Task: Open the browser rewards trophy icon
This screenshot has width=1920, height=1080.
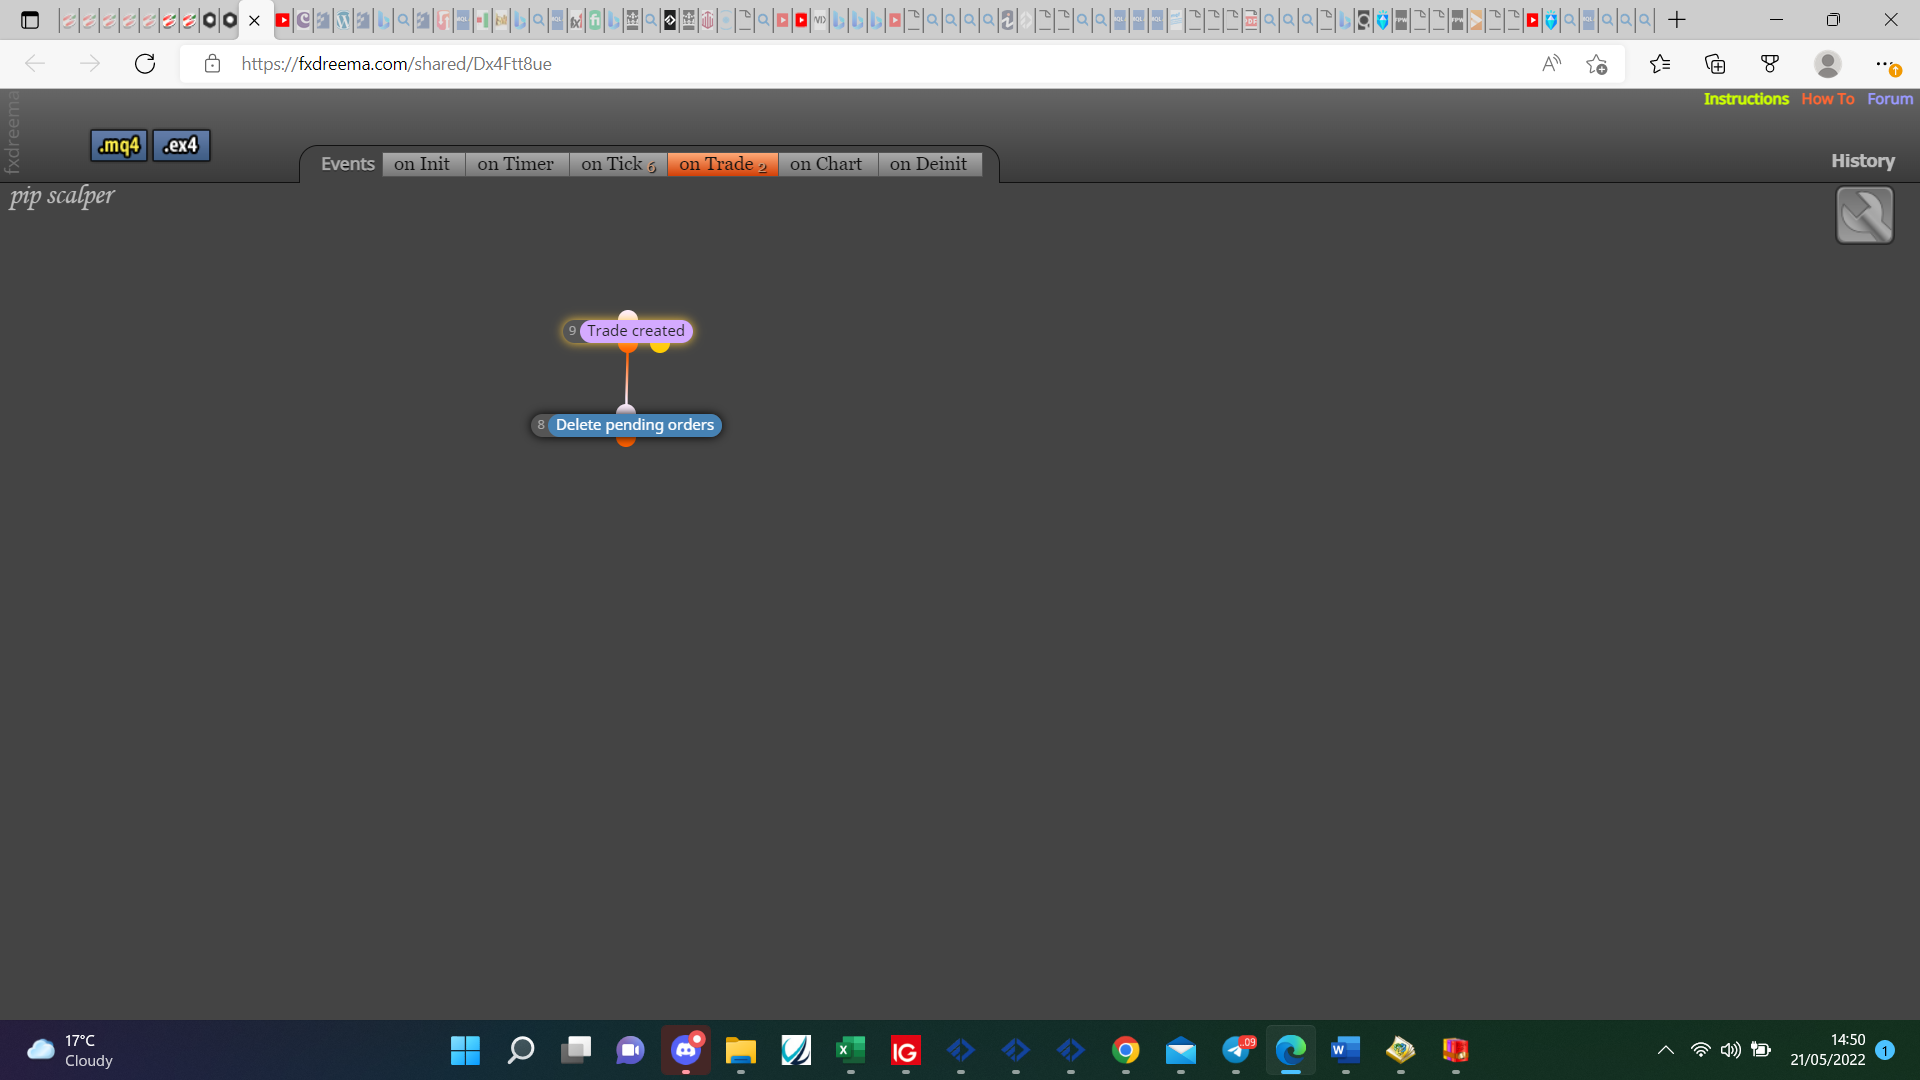Action: [1770, 64]
